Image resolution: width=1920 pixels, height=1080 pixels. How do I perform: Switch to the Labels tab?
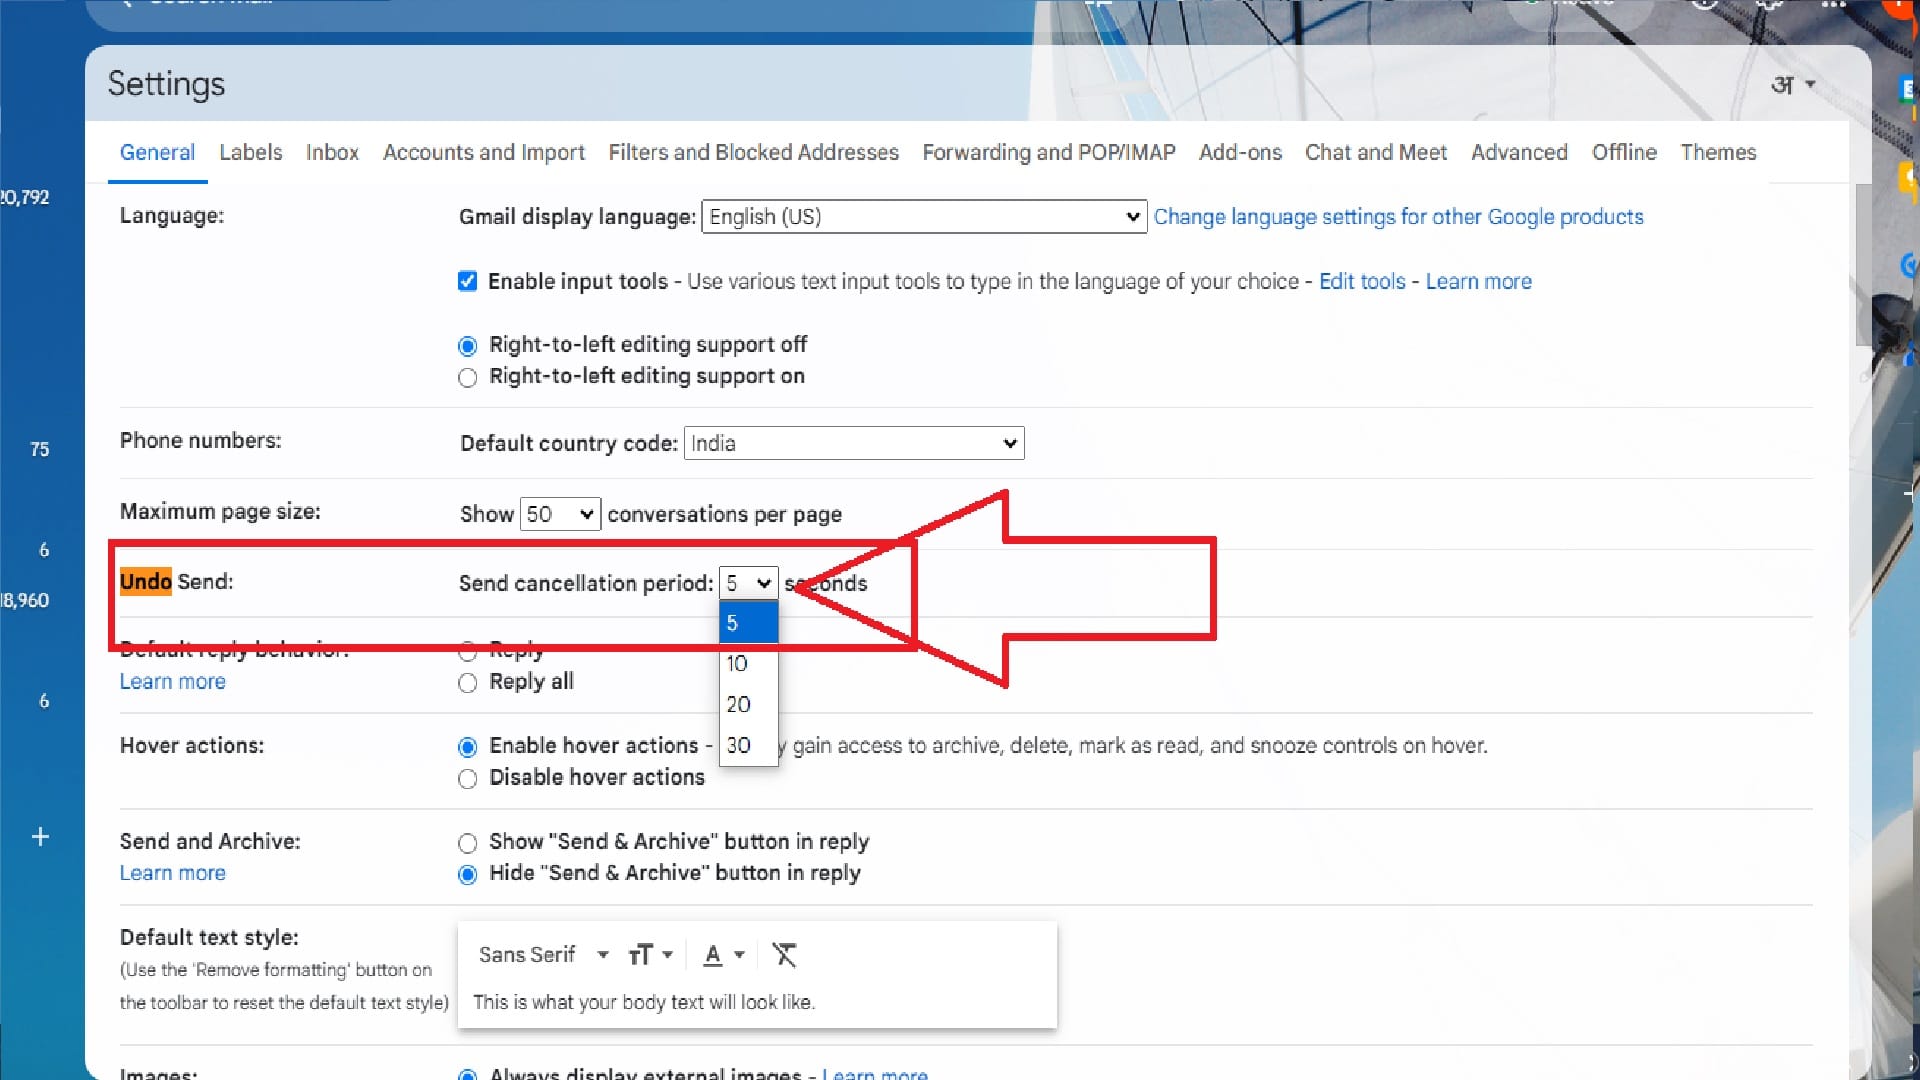(x=251, y=152)
